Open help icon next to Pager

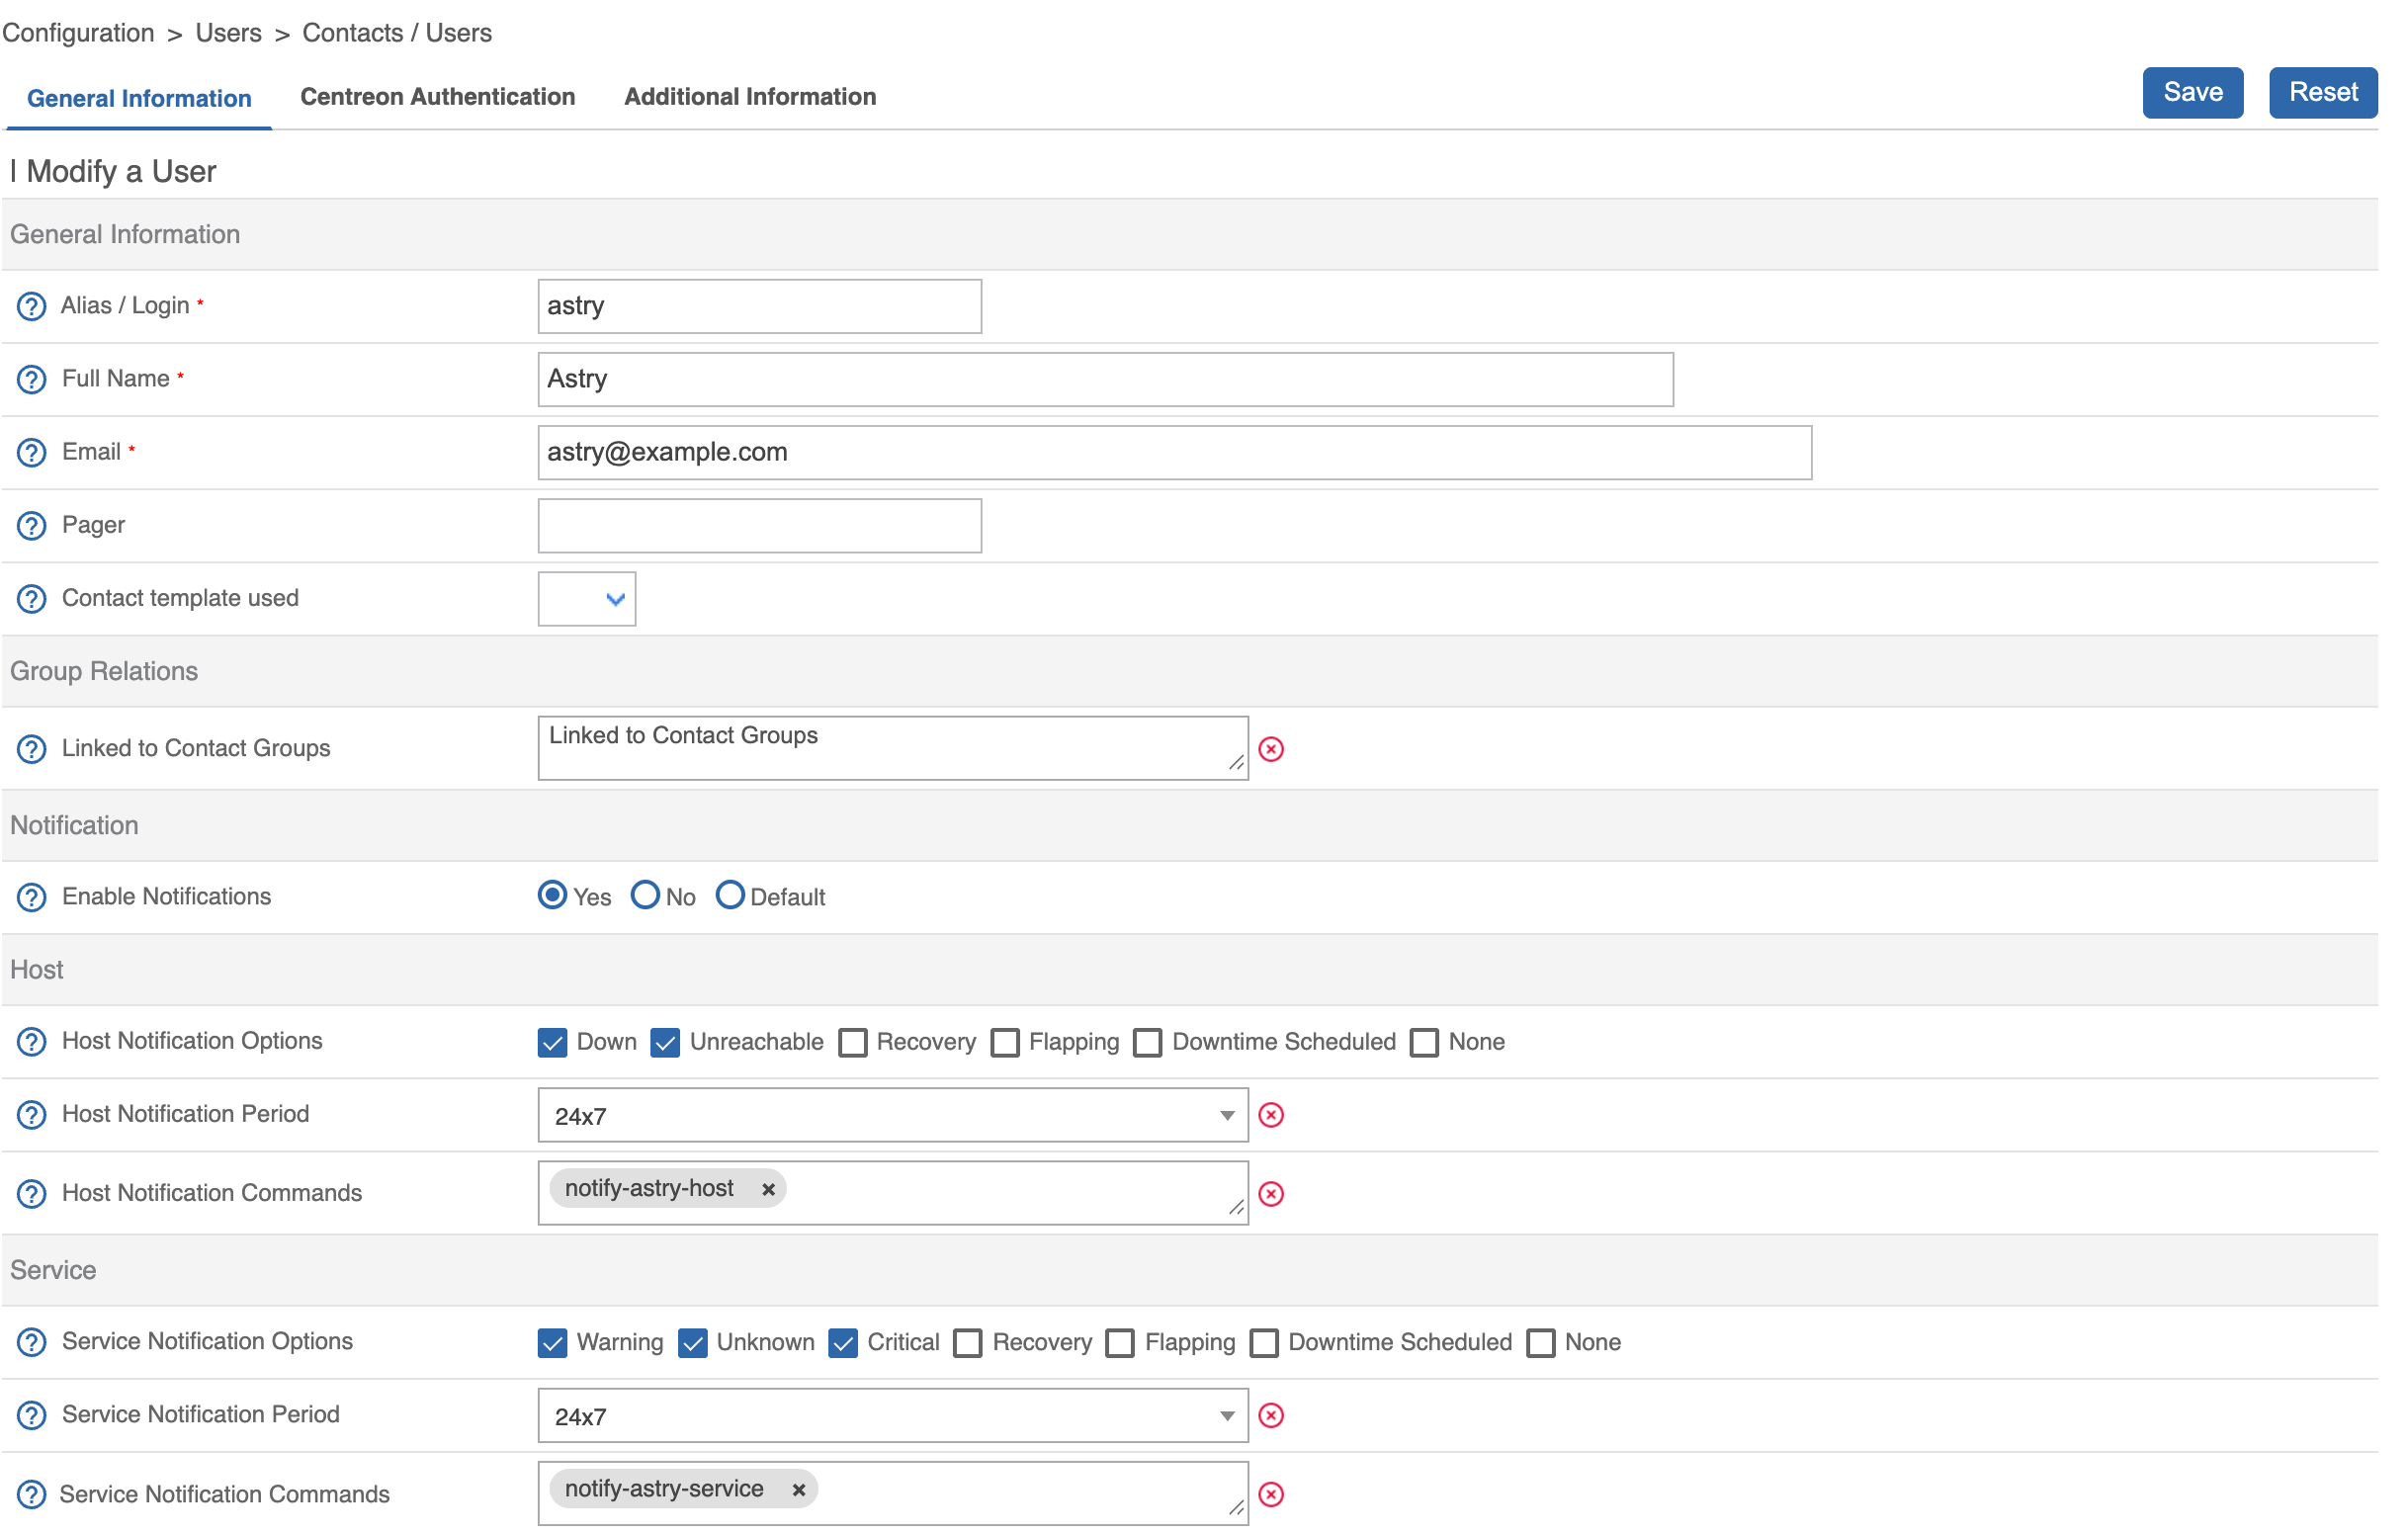[32, 525]
